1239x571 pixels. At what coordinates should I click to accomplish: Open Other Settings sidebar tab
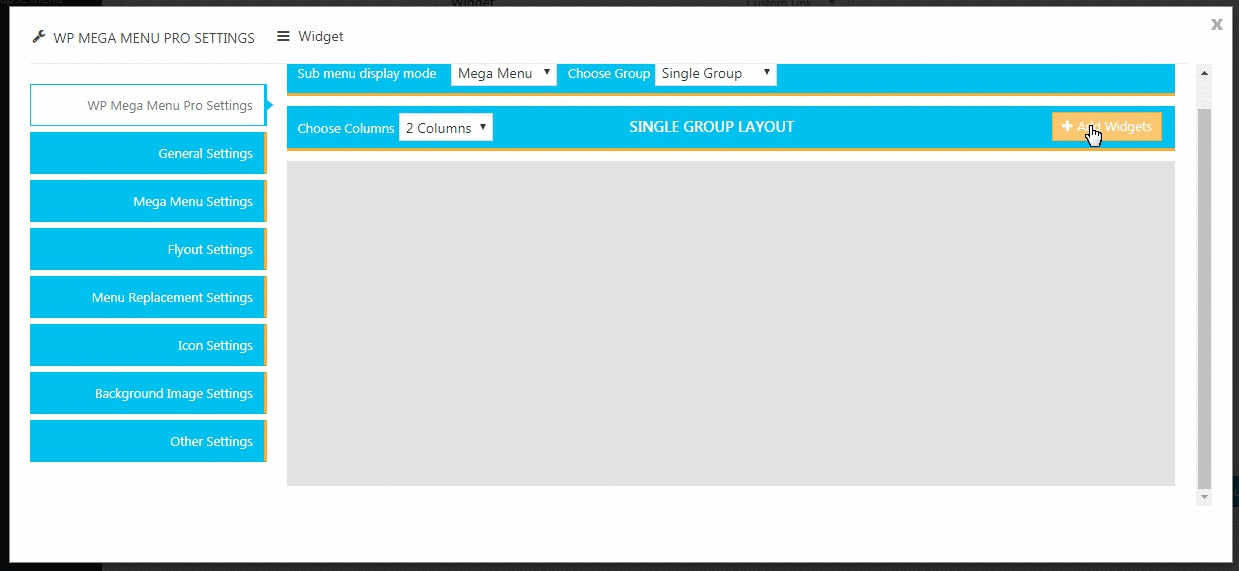pyautogui.click(x=148, y=441)
